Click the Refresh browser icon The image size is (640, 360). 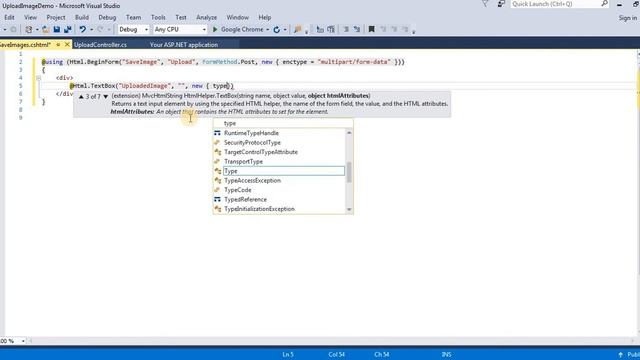[276, 29]
